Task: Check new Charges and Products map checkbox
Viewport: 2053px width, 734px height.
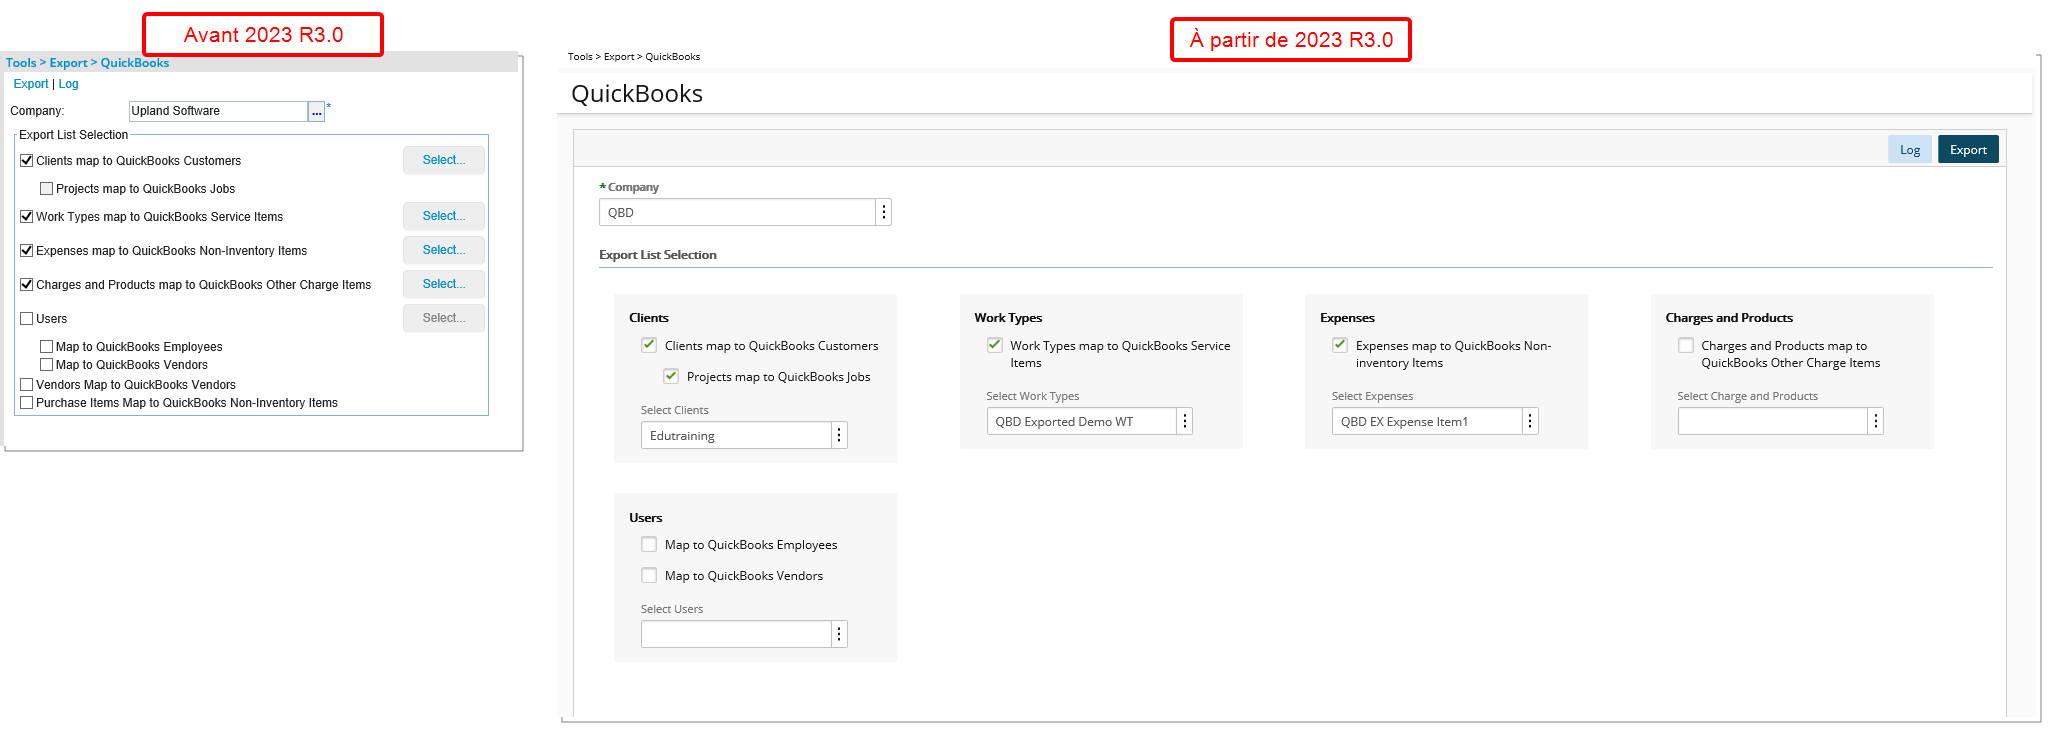Action: pos(1686,345)
